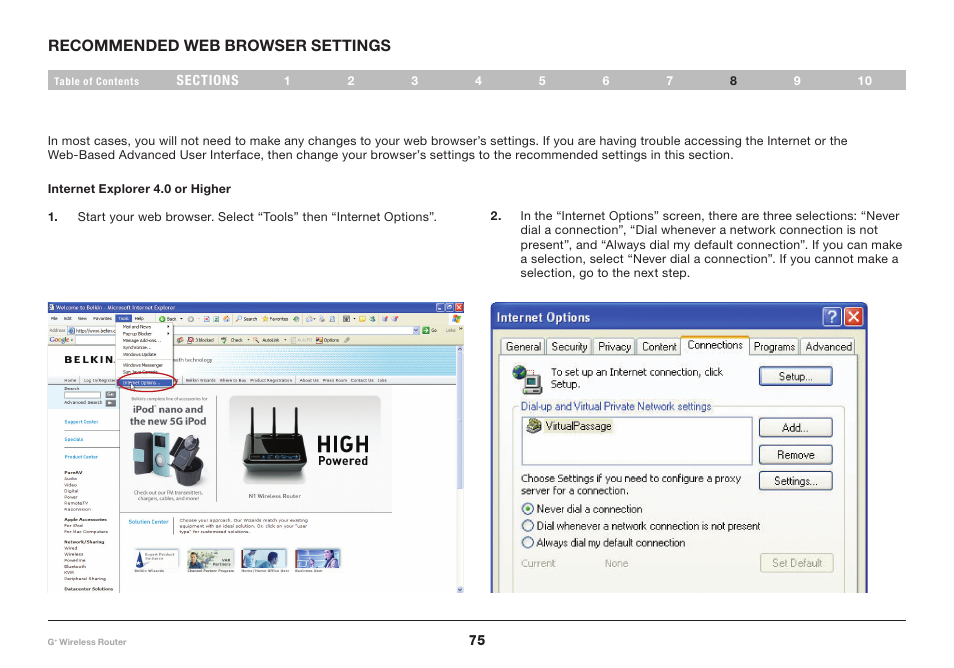The image size is (954, 668).
Task: Open the Favorites menu in IE menu bar
Action: click(x=102, y=318)
